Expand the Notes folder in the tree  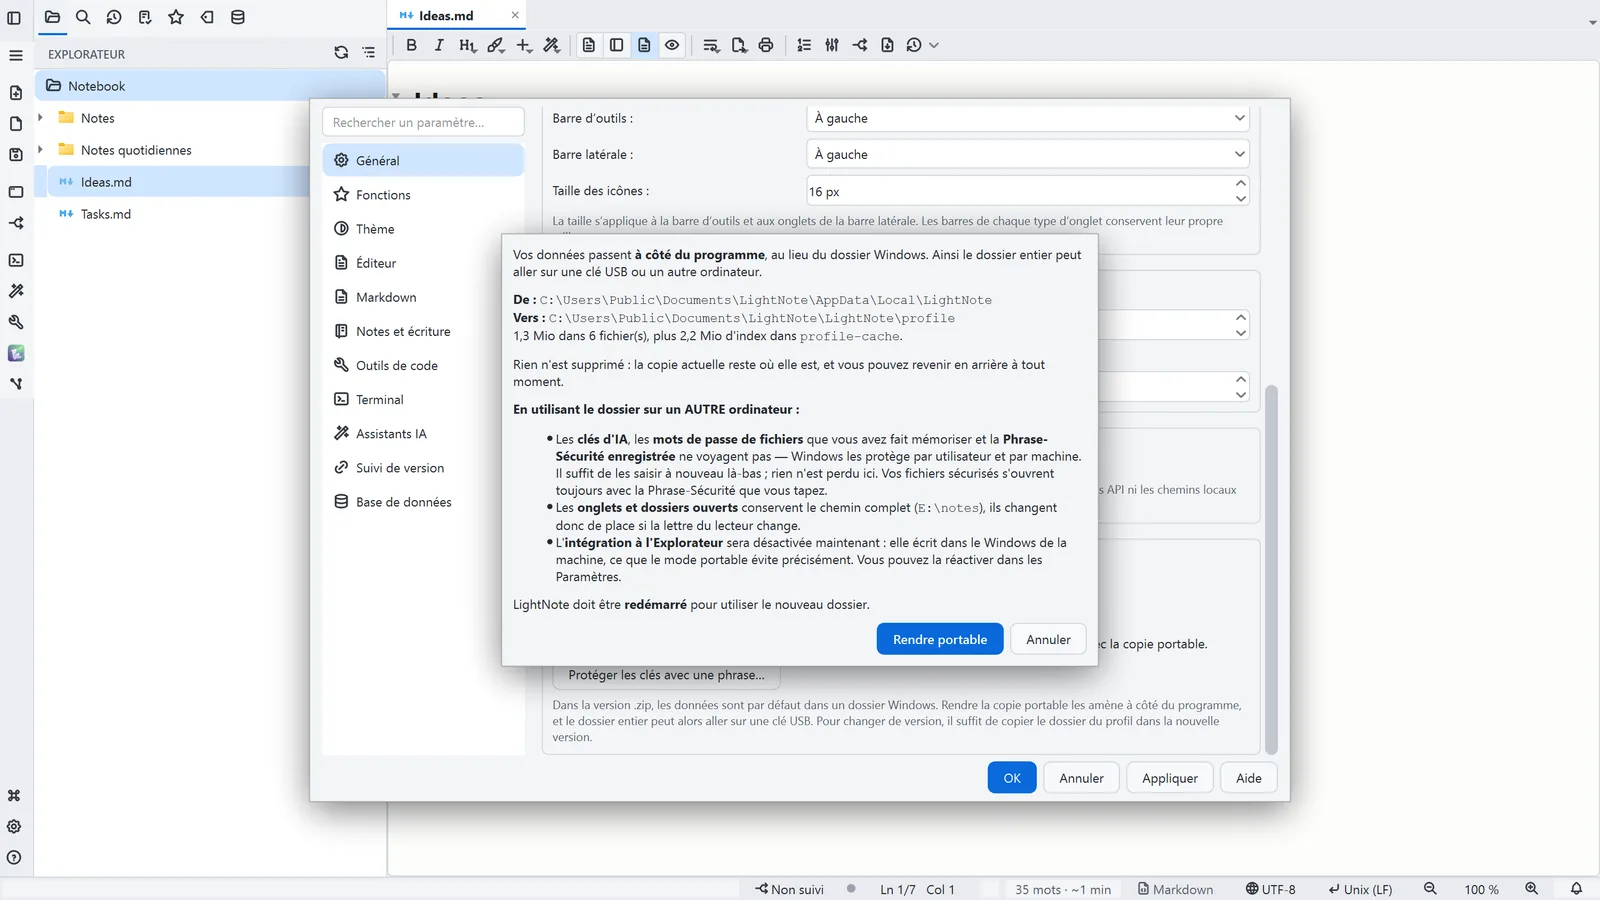(40, 118)
